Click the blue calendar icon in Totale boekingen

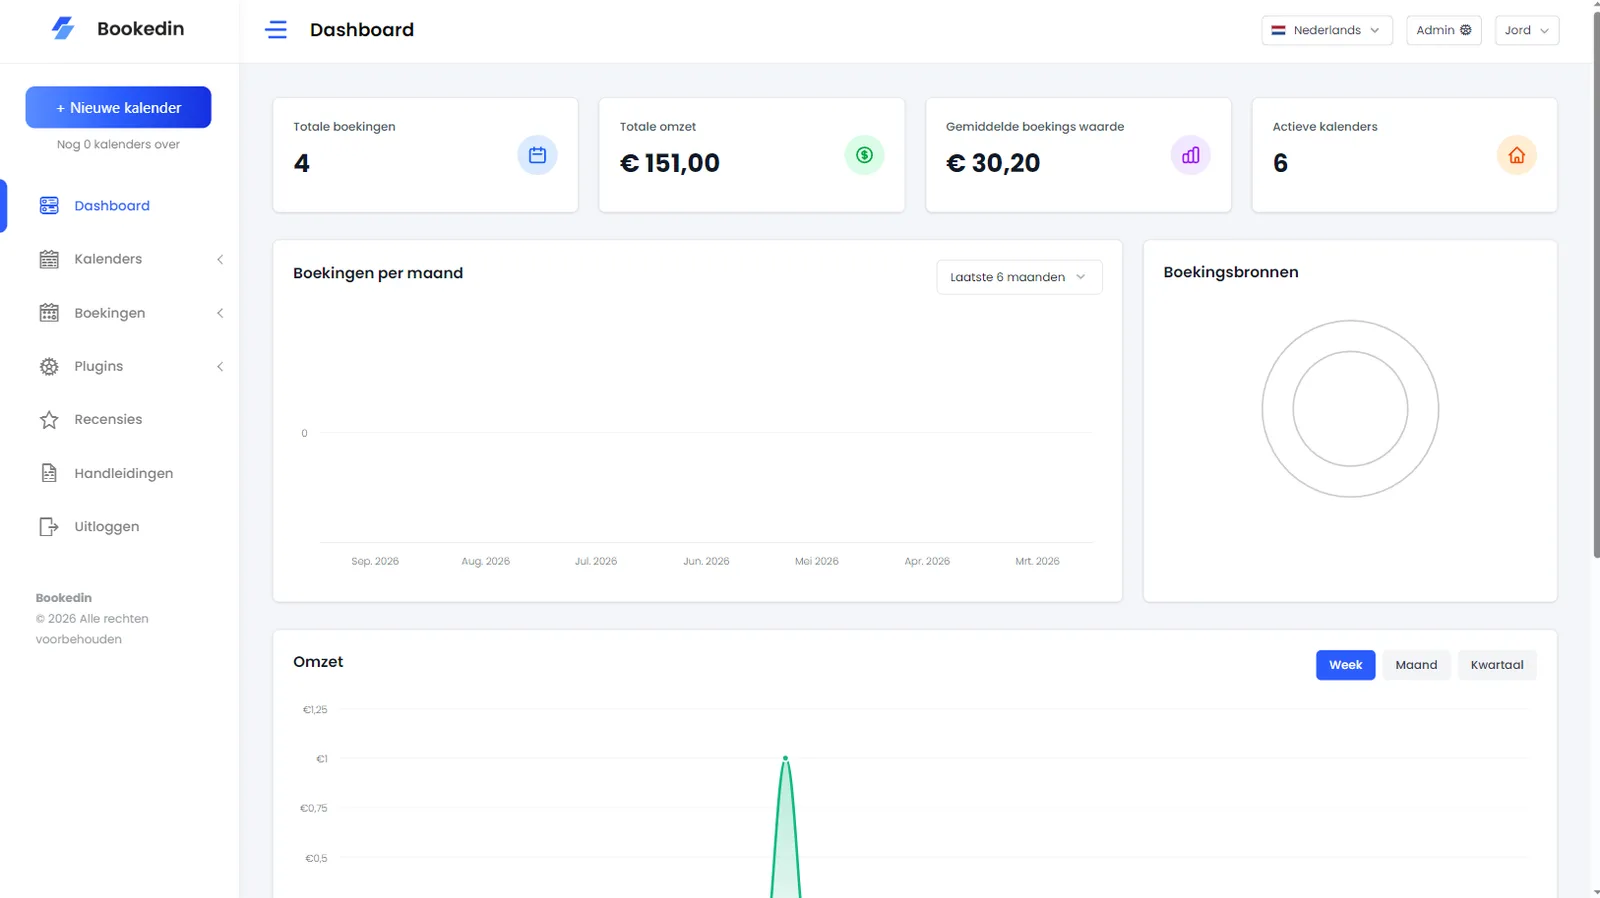pyautogui.click(x=537, y=155)
